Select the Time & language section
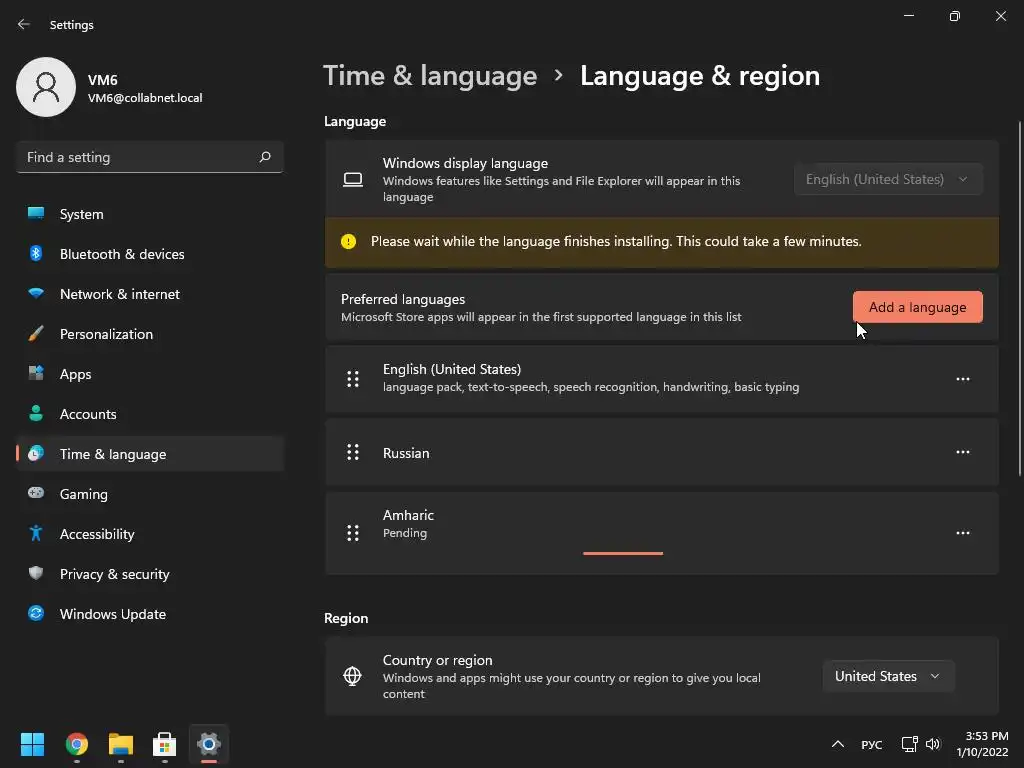1024x768 pixels. pos(150,454)
